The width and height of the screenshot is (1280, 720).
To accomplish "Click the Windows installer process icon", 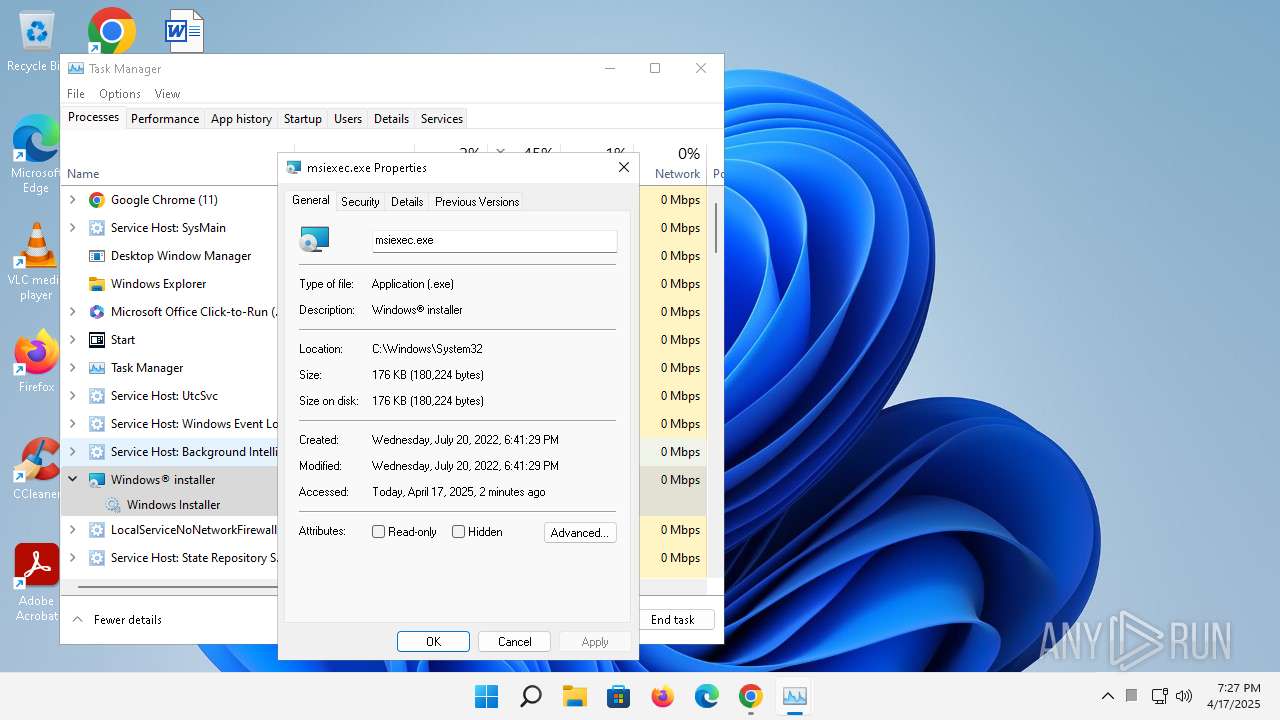I will click(97, 480).
